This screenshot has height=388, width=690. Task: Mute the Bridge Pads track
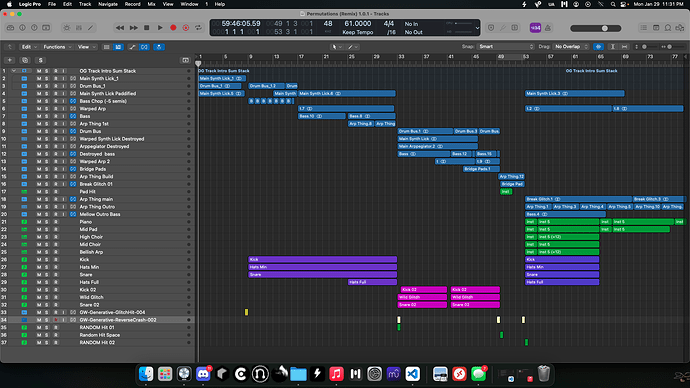point(39,169)
